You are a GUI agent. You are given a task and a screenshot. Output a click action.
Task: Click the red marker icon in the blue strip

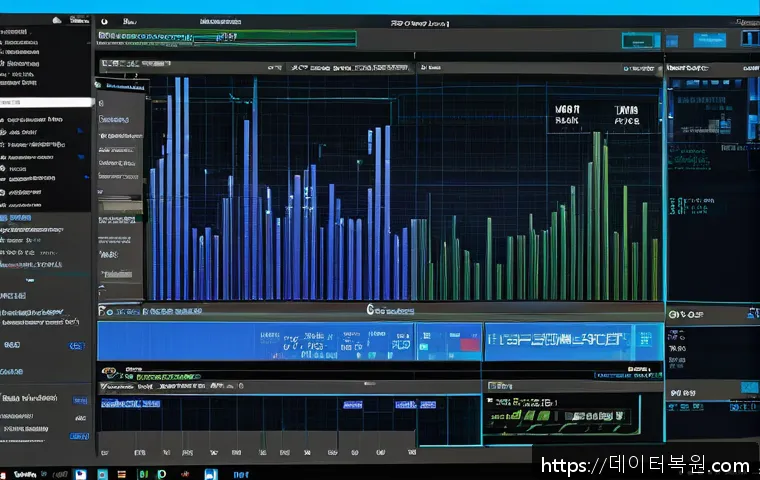tap(465, 344)
